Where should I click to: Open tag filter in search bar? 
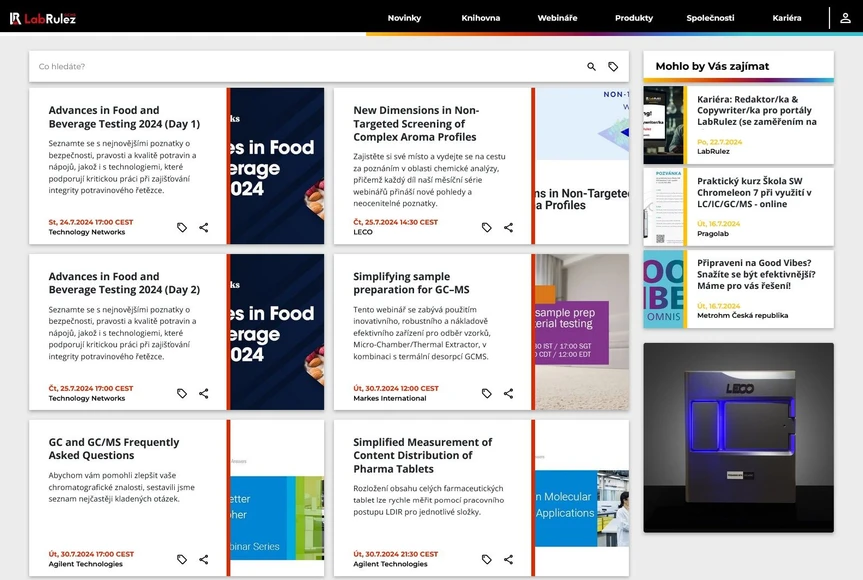click(x=613, y=67)
